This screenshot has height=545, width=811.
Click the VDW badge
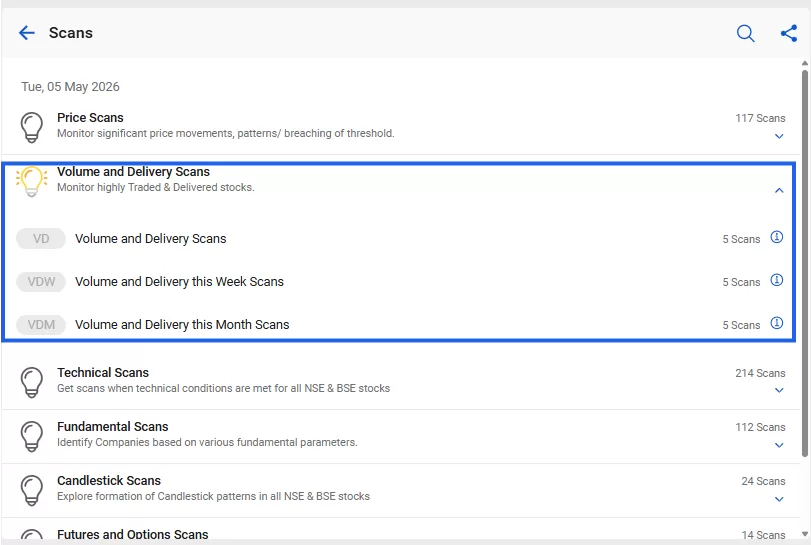tap(41, 282)
